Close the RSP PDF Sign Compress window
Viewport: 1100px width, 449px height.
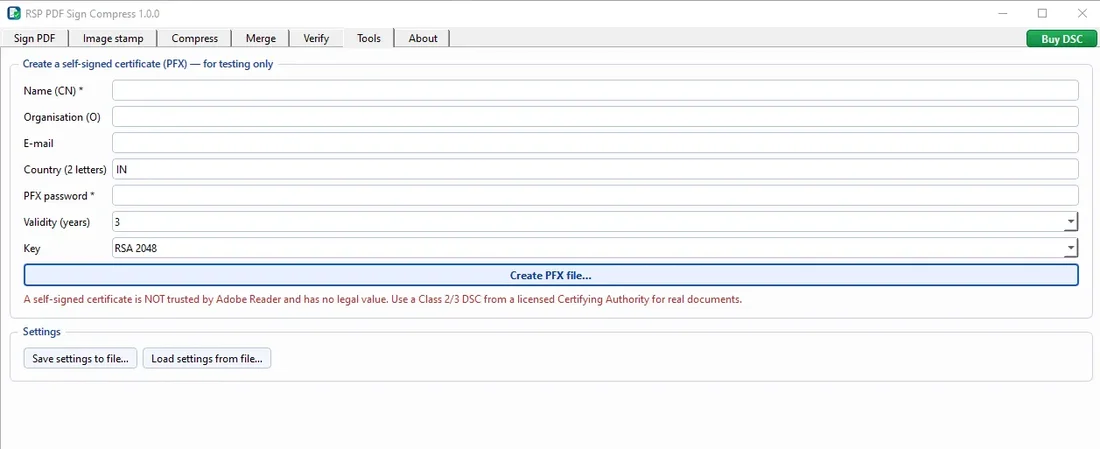pyautogui.click(x=1081, y=13)
